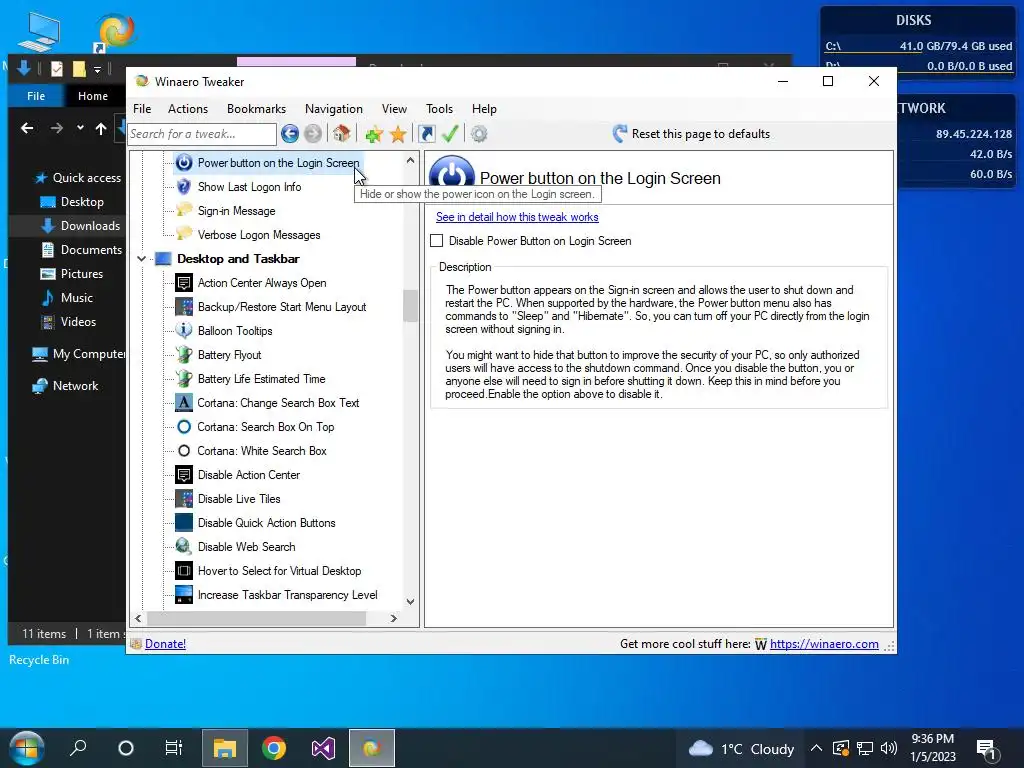1024x768 pixels.
Task: Click the Action Center Always Open icon
Action: 184,283
